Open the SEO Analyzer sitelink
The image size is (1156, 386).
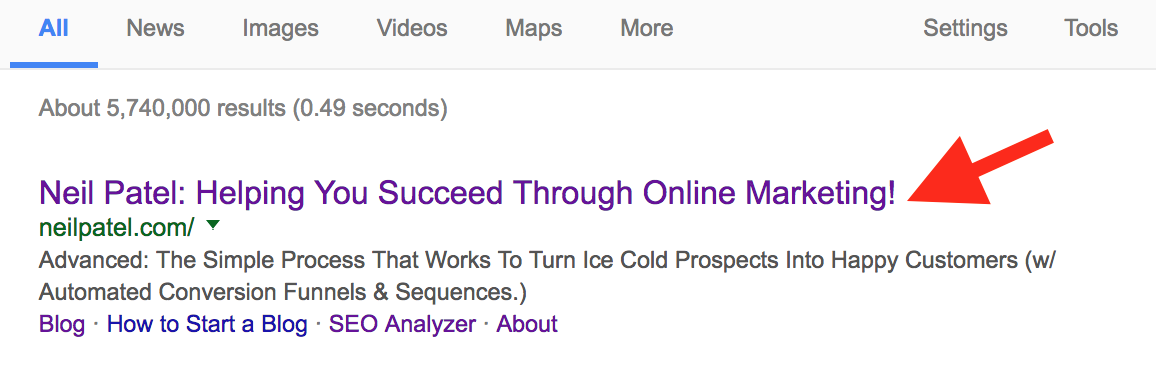tap(403, 323)
